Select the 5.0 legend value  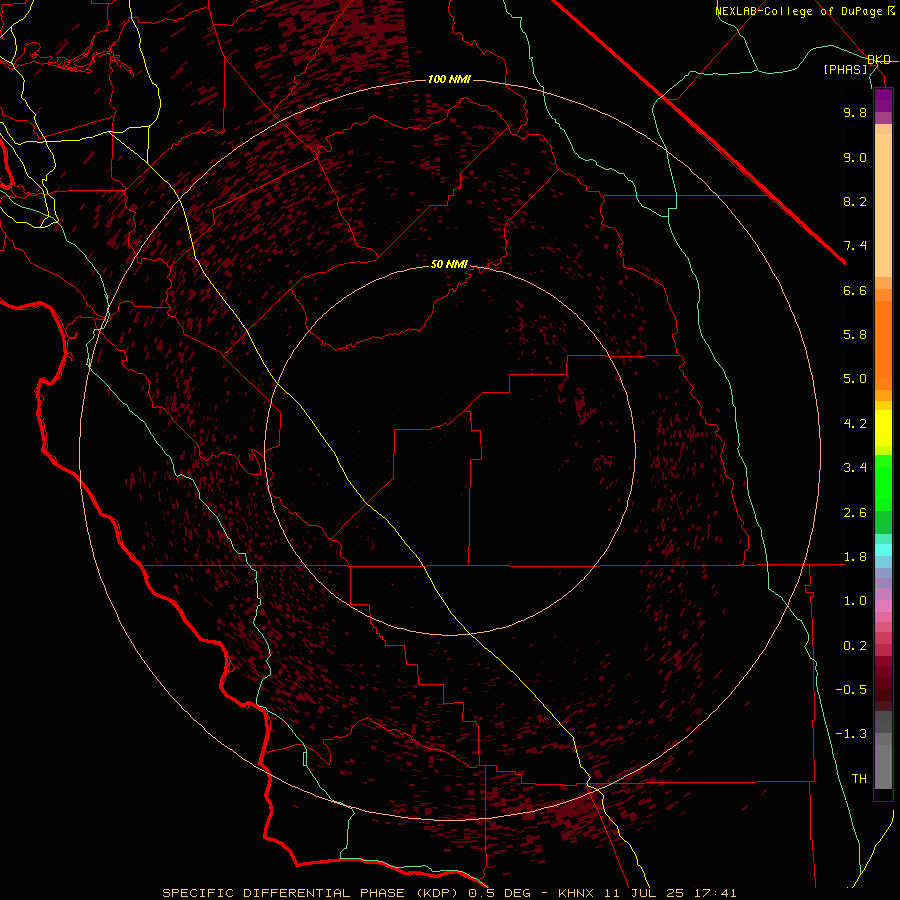coord(855,379)
